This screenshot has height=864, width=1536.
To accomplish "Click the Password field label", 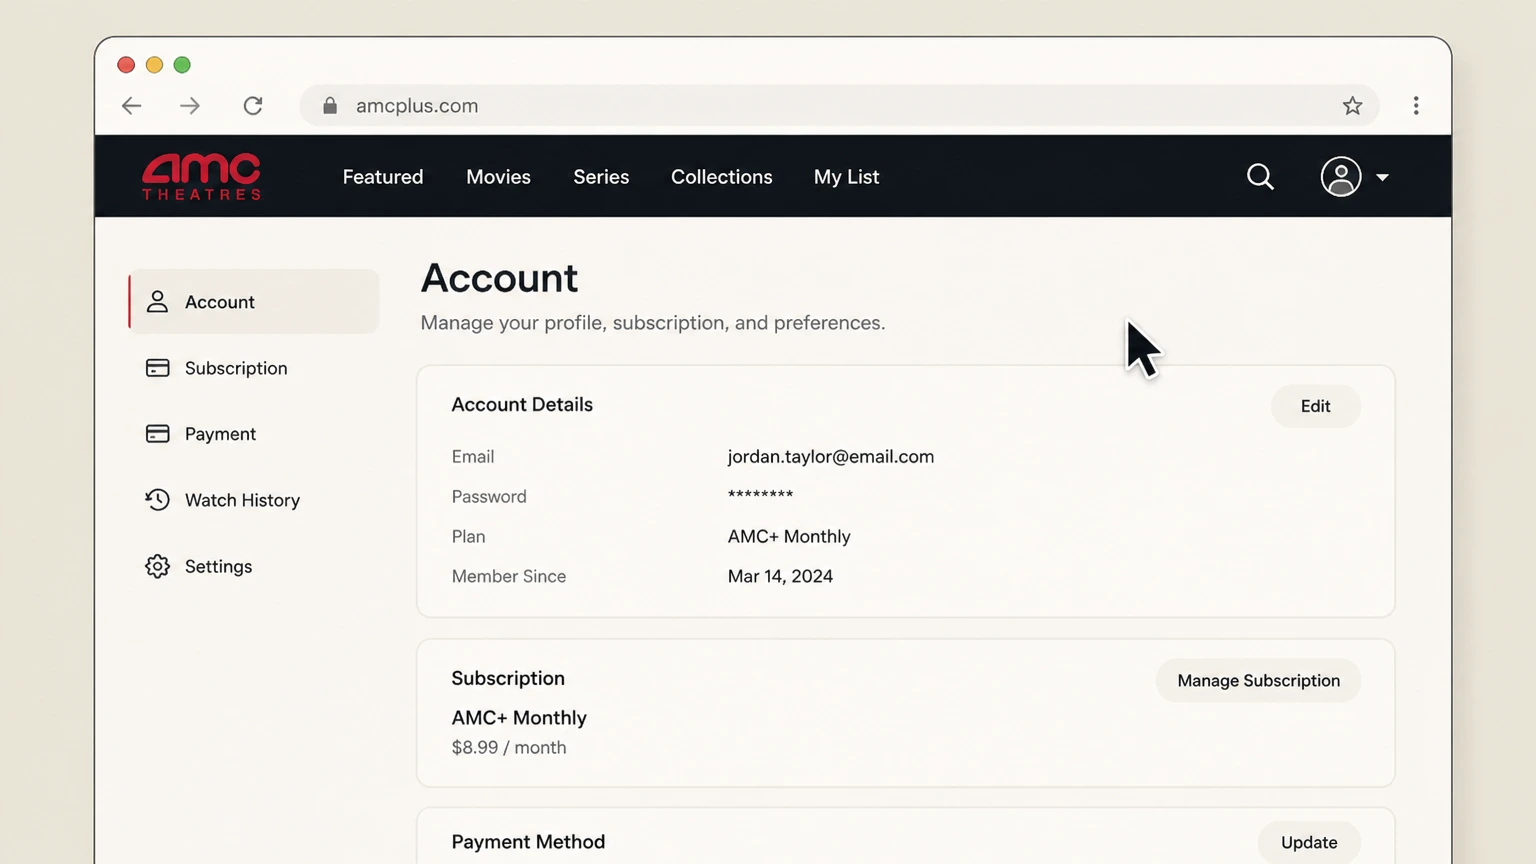I will (488, 496).
